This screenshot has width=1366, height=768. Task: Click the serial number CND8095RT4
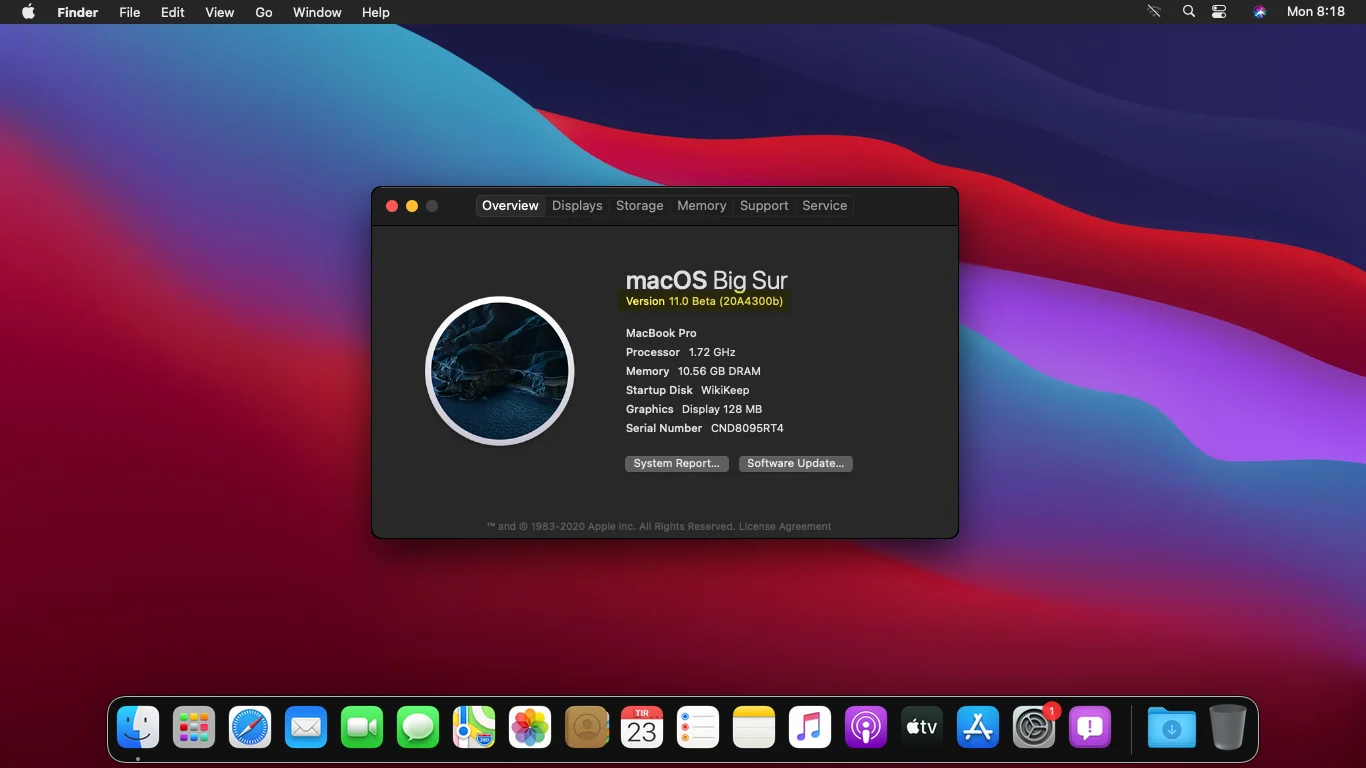[747, 428]
